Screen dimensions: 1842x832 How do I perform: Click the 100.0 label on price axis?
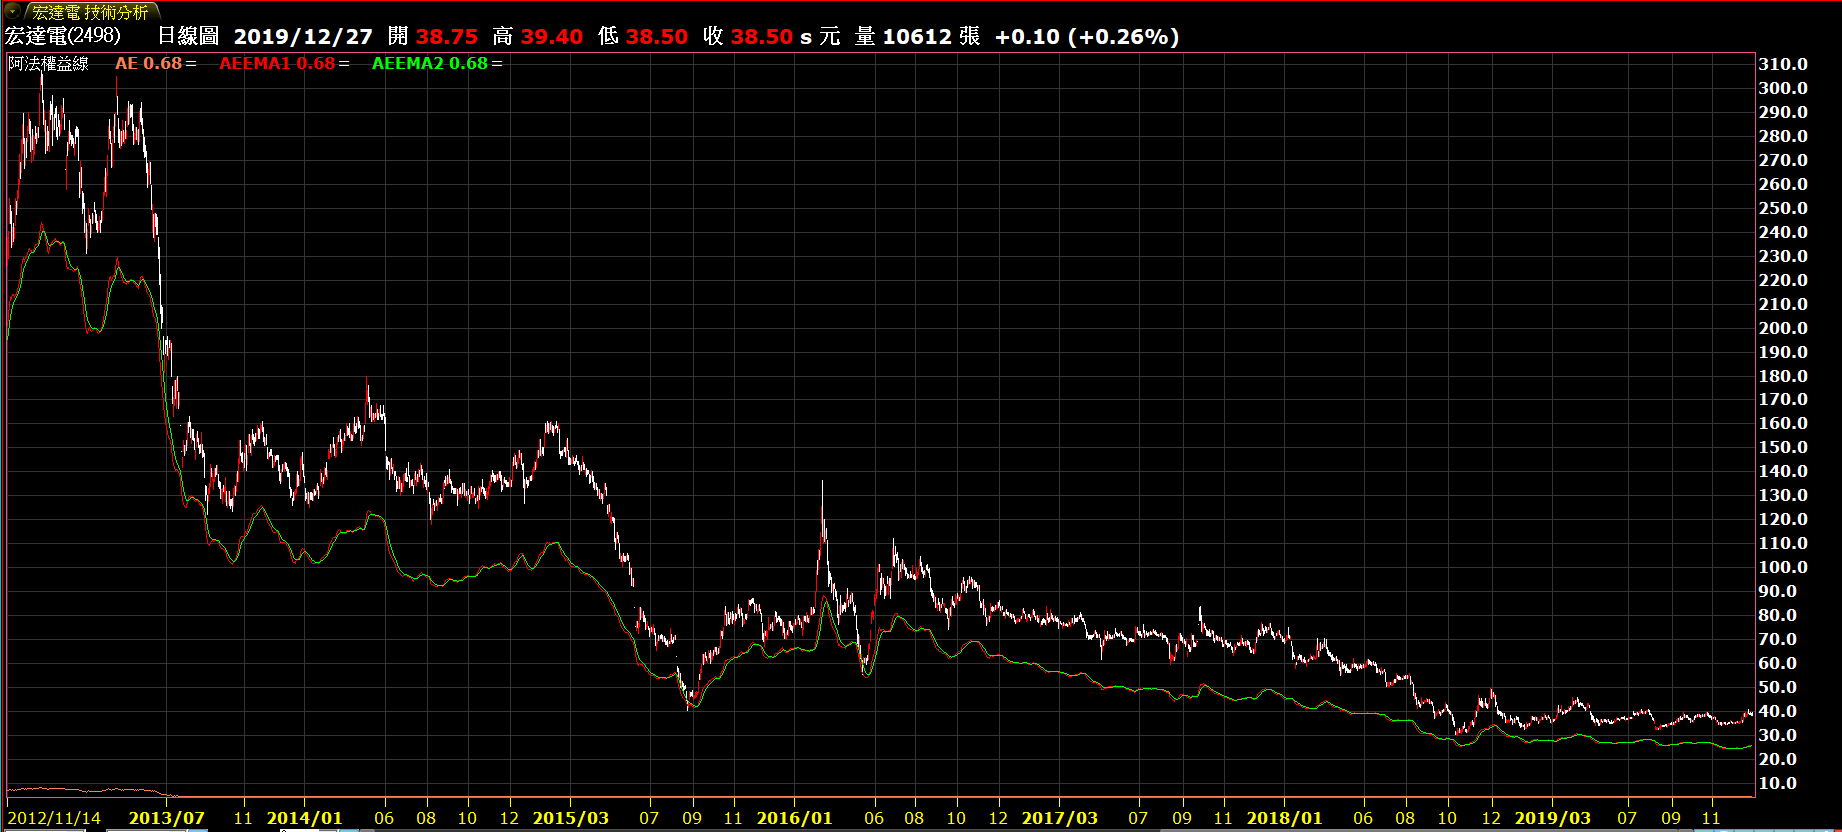pyautogui.click(x=1783, y=567)
